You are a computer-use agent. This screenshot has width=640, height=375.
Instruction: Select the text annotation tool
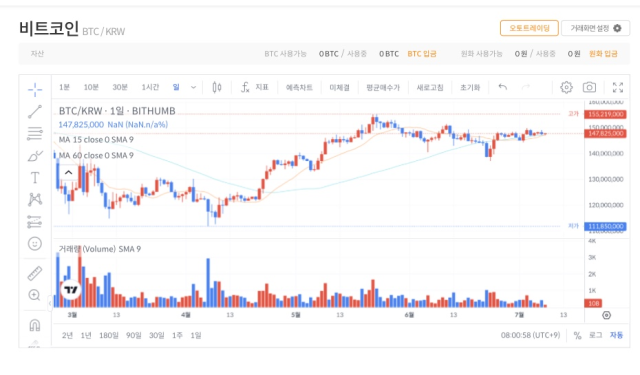[x=35, y=178]
